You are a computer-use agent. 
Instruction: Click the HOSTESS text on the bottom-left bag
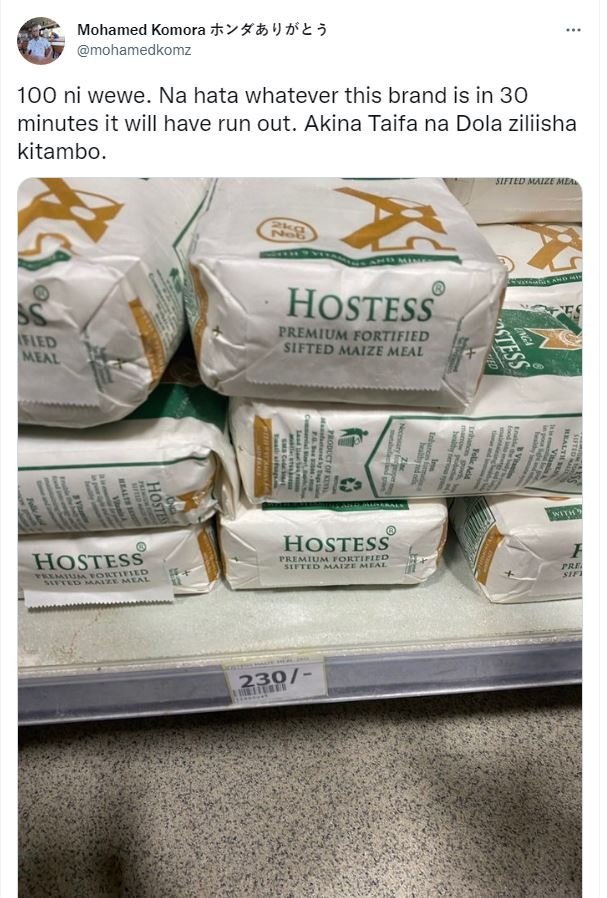[89, 560]
